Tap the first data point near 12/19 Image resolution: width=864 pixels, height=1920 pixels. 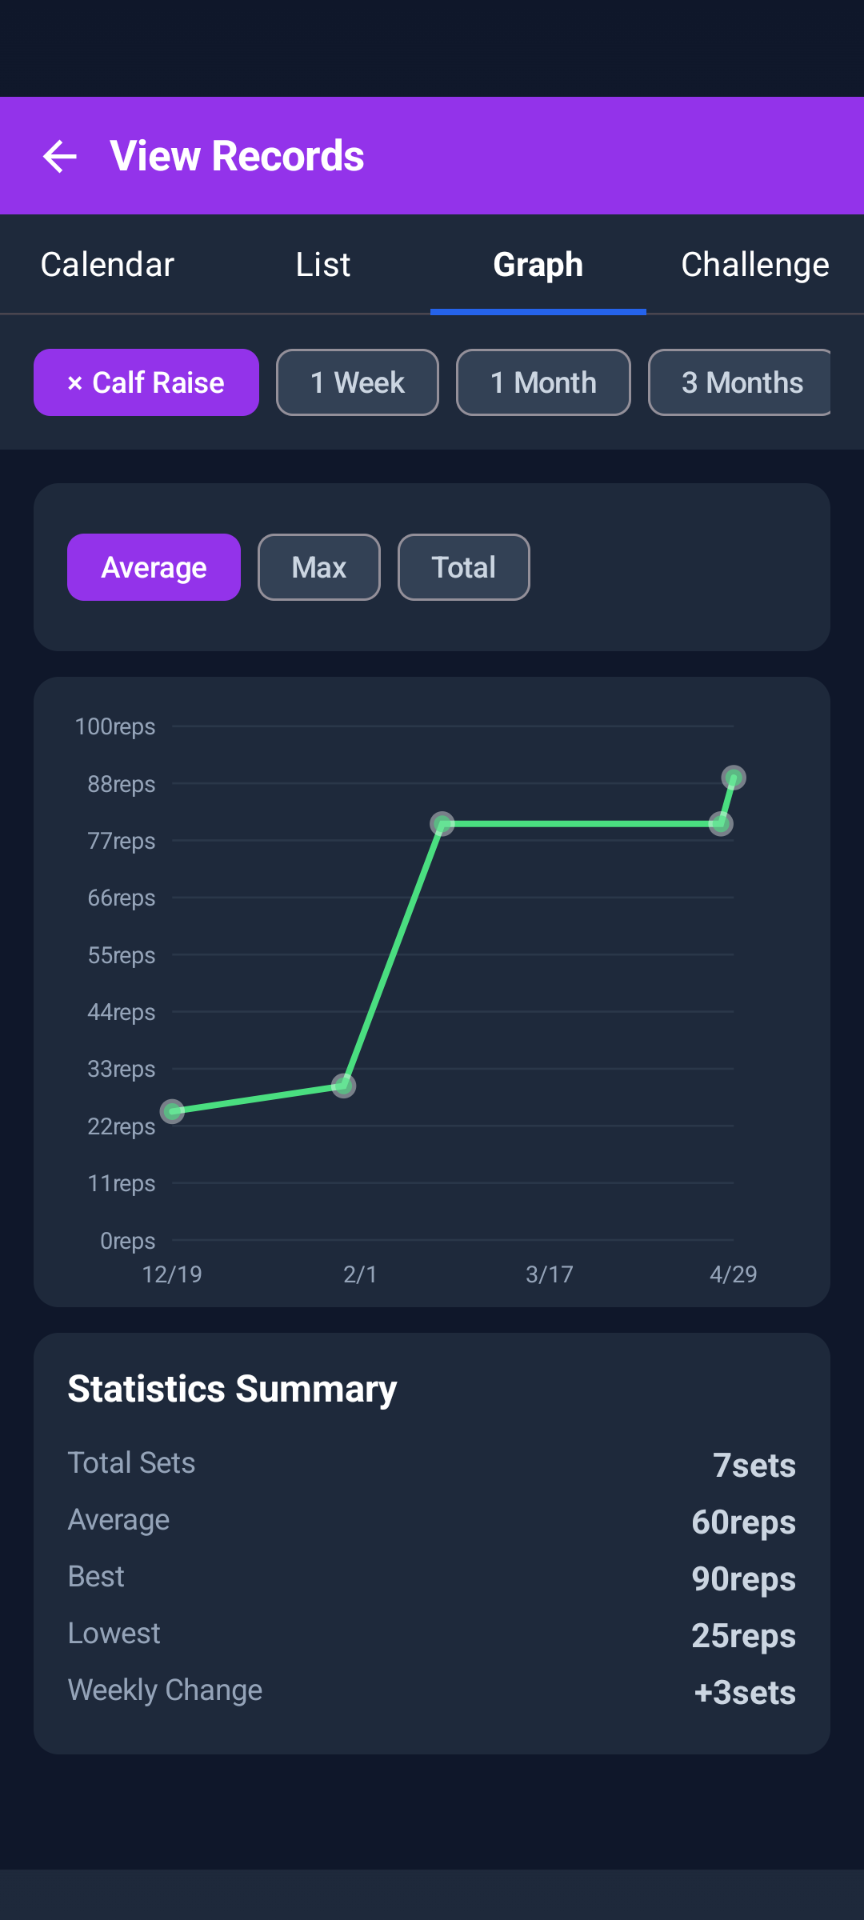point(173,1111)
